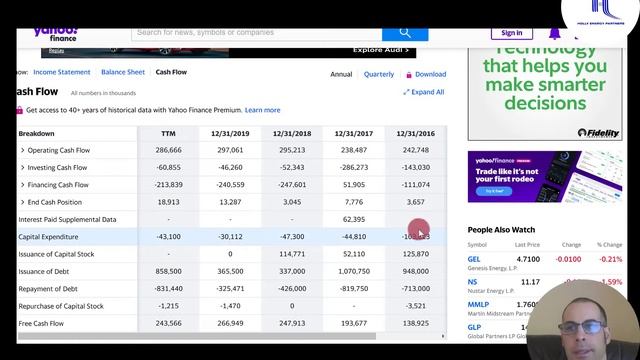Expand the Operating Cash Flow row
Screen dimensions: 640x360
[22, 150]
